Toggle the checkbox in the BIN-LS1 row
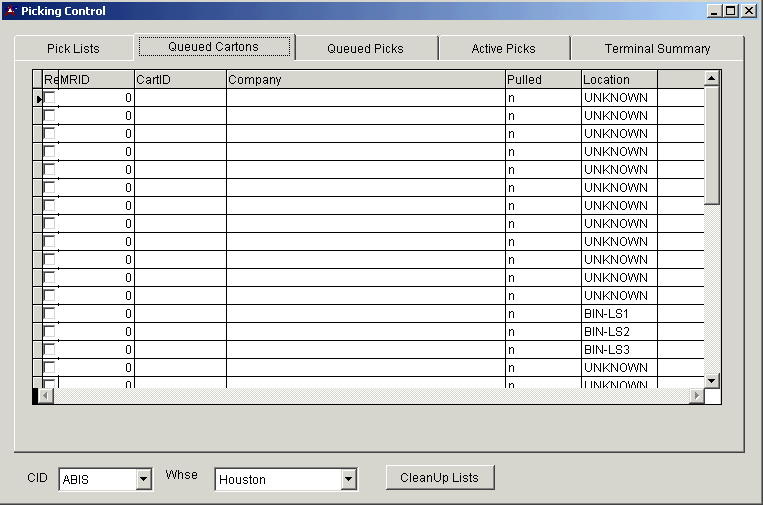The image size is (763, 505). point(49,314)
